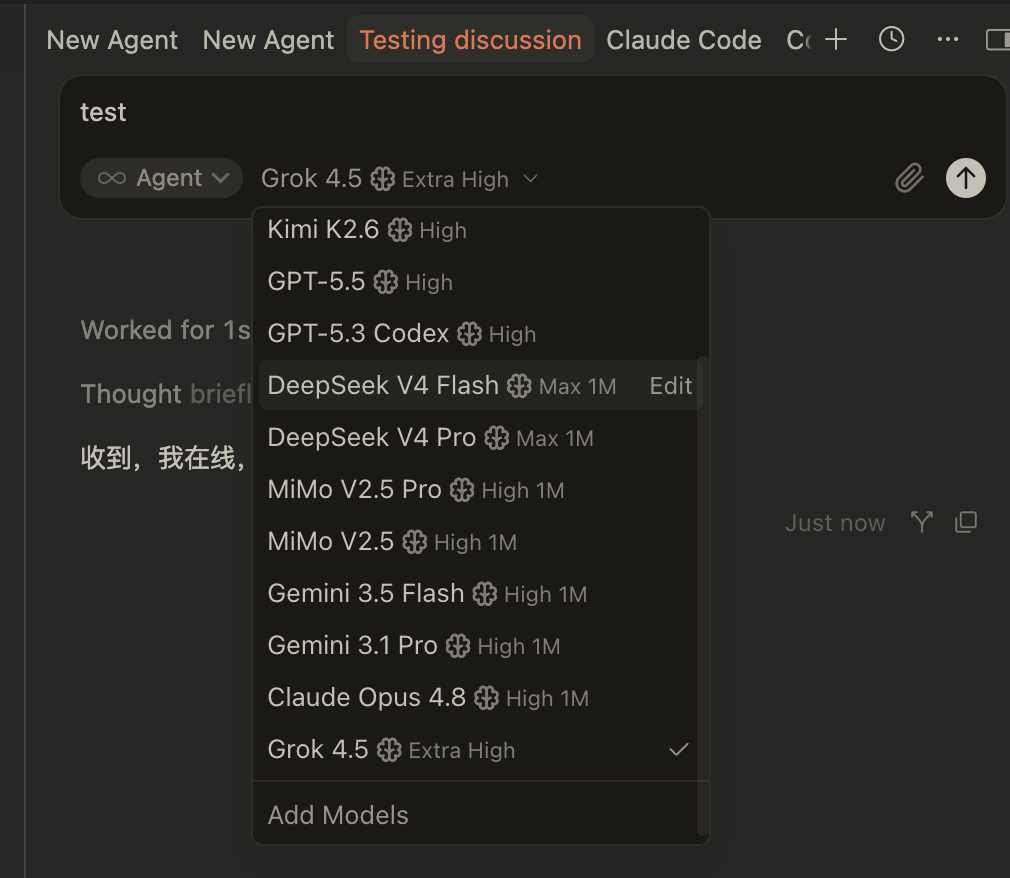Click Edit on DeepSeek V4 Flash row
The image size is (1010, 878).
pyautogui.click(x=671, y=386)
